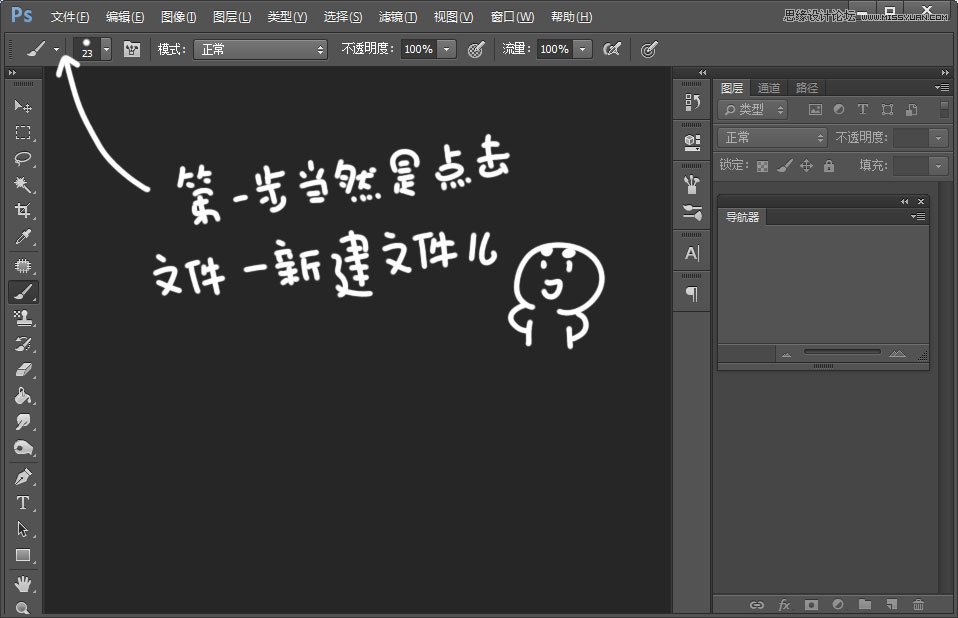958x618 pixels.
Task: Select the Hand tool
Action: tap(23, 584)
